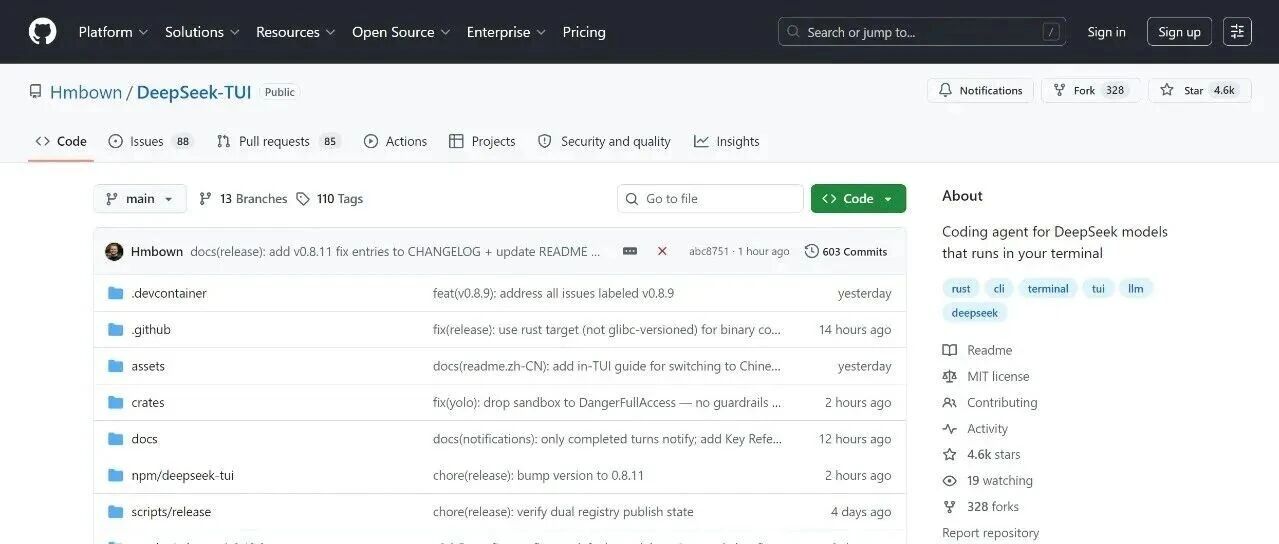Open the GitHub logo homepage

[x=43, y=32]
